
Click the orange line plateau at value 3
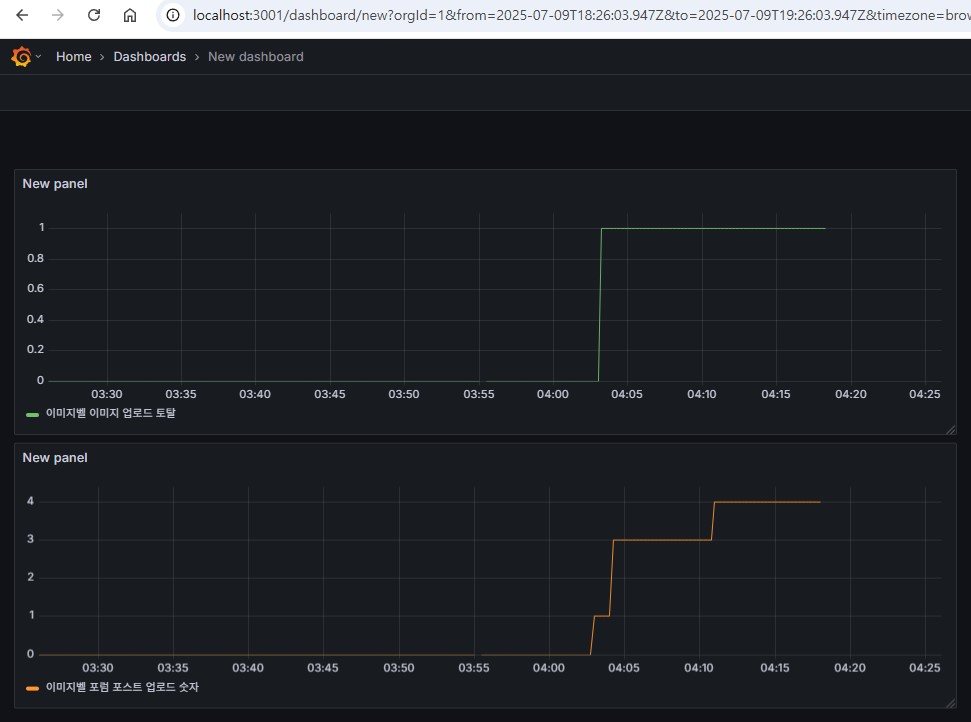click(660, 540)
